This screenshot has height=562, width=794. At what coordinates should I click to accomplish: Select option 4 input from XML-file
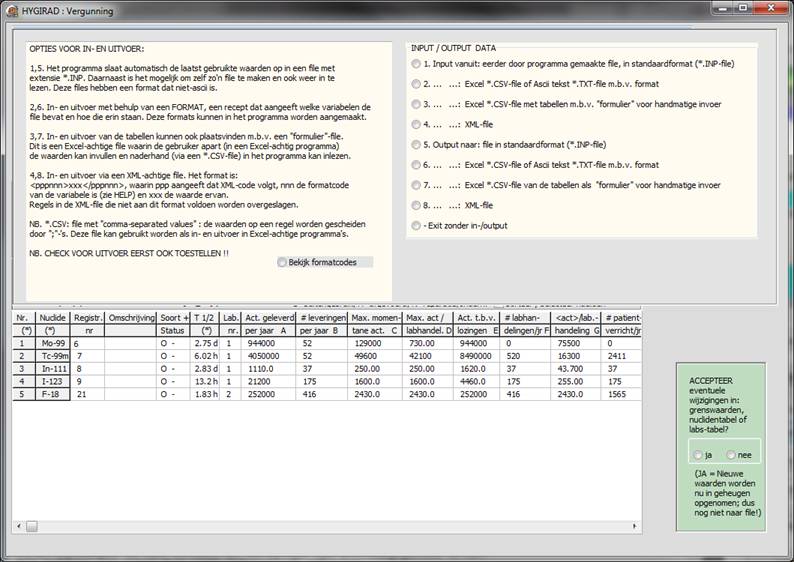tap(416, 125)
